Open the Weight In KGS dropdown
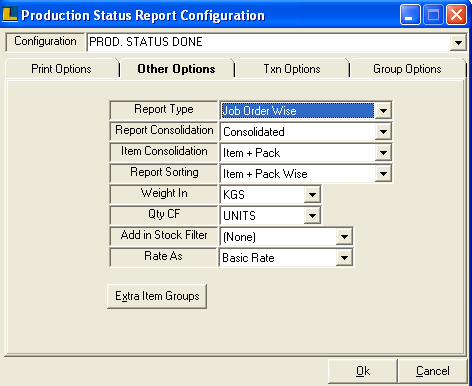Screen dimensions: 472x386 tap(312, 195)
